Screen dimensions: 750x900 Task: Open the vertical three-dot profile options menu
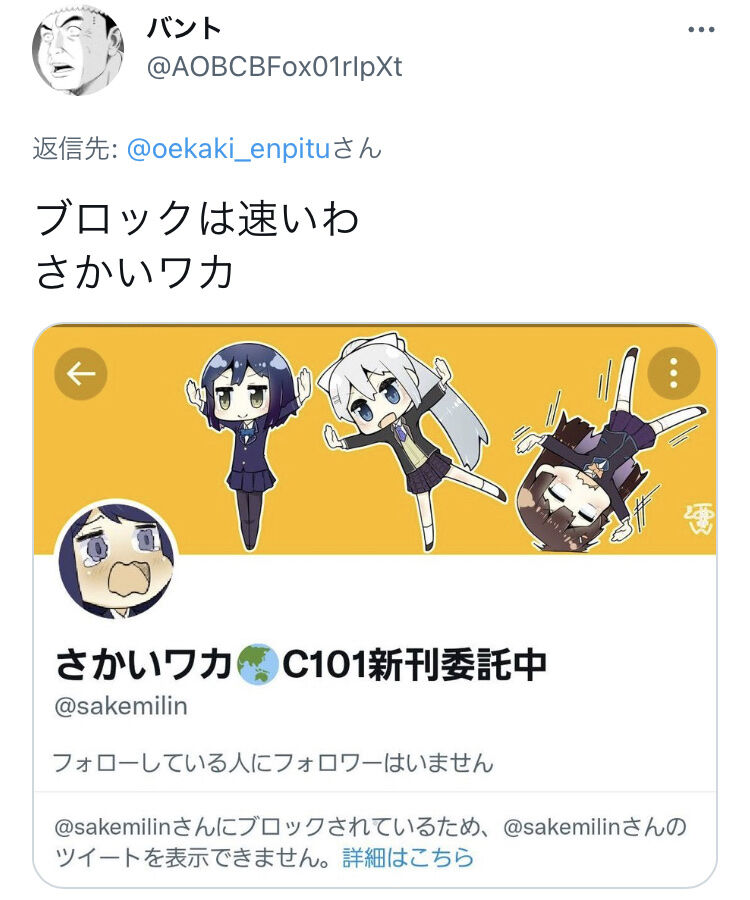674,373
